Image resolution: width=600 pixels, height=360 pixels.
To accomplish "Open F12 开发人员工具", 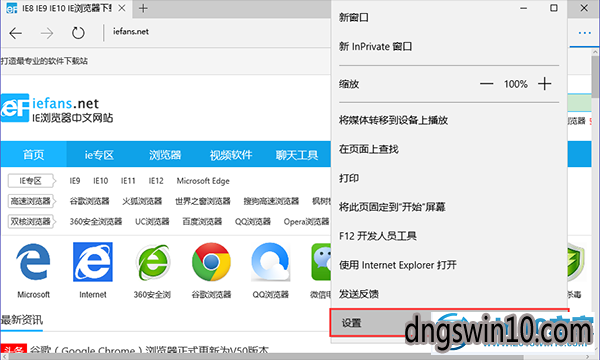I will 449,236.
